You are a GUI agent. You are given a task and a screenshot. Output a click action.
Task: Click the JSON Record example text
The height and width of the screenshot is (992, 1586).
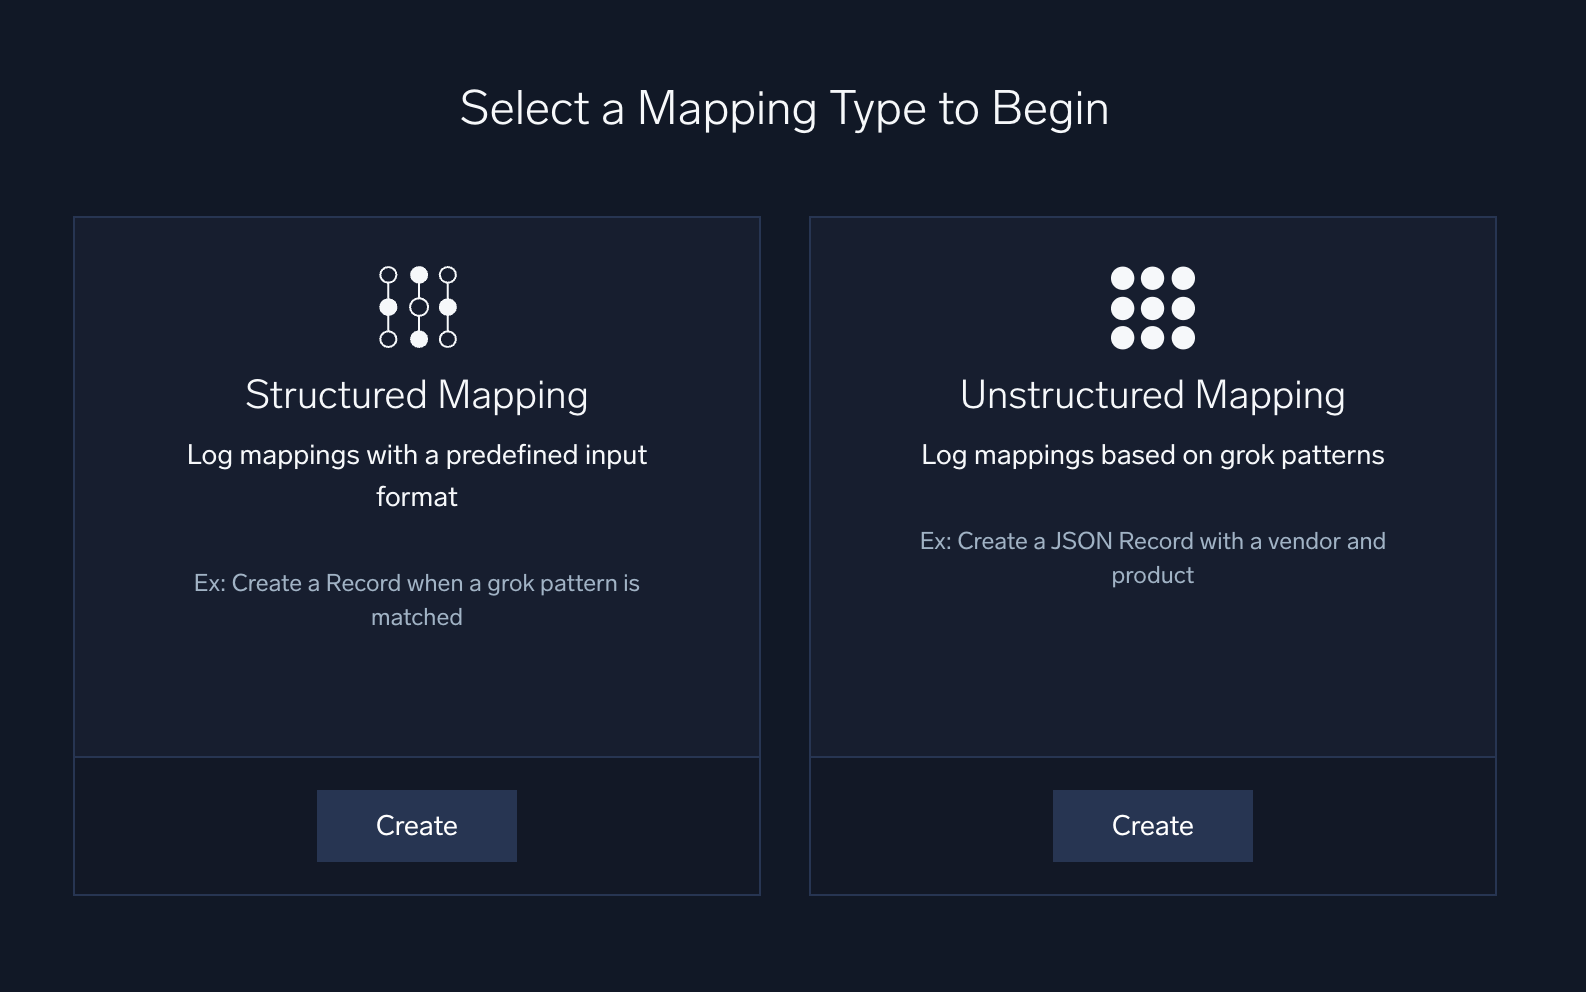[x=1152, y=558]
